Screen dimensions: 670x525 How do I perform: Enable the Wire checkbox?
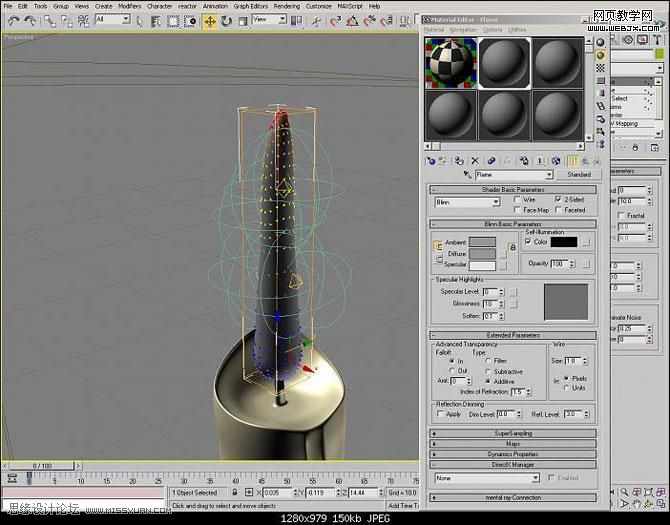(517, 199)
